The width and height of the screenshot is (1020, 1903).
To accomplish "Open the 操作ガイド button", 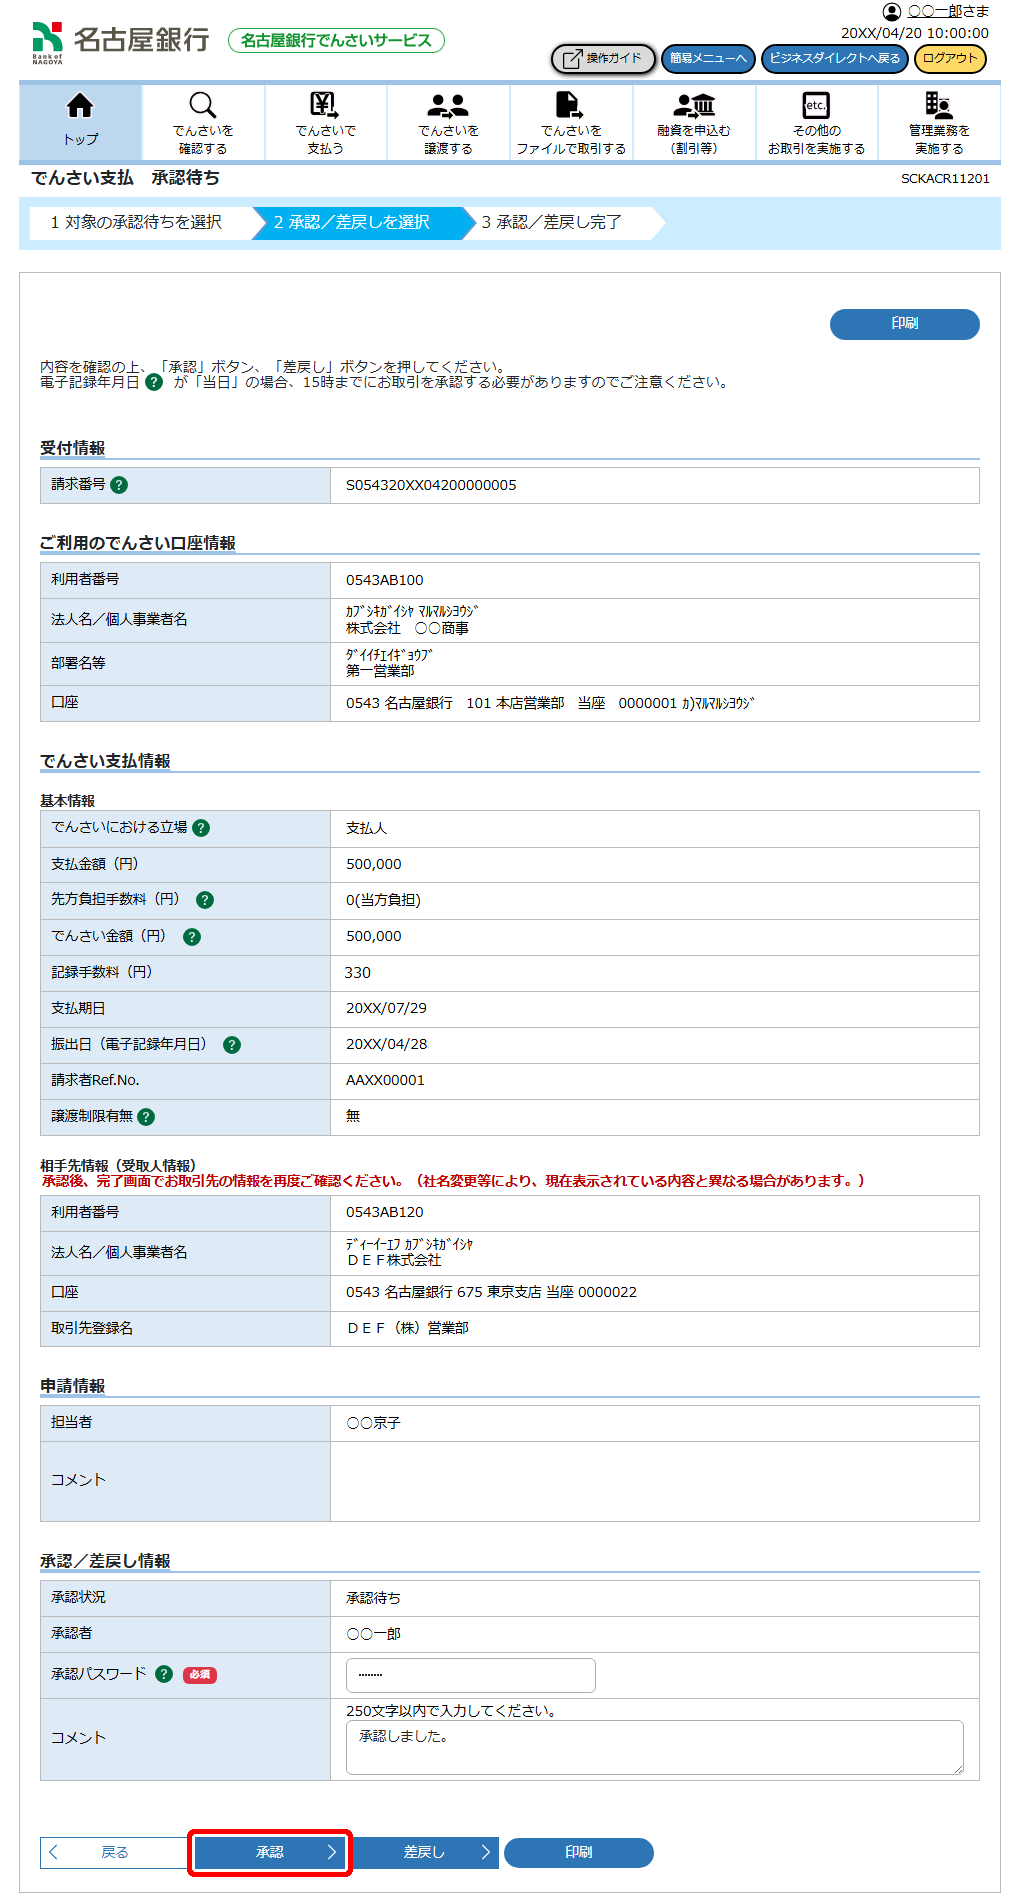I will click(603, 59).
